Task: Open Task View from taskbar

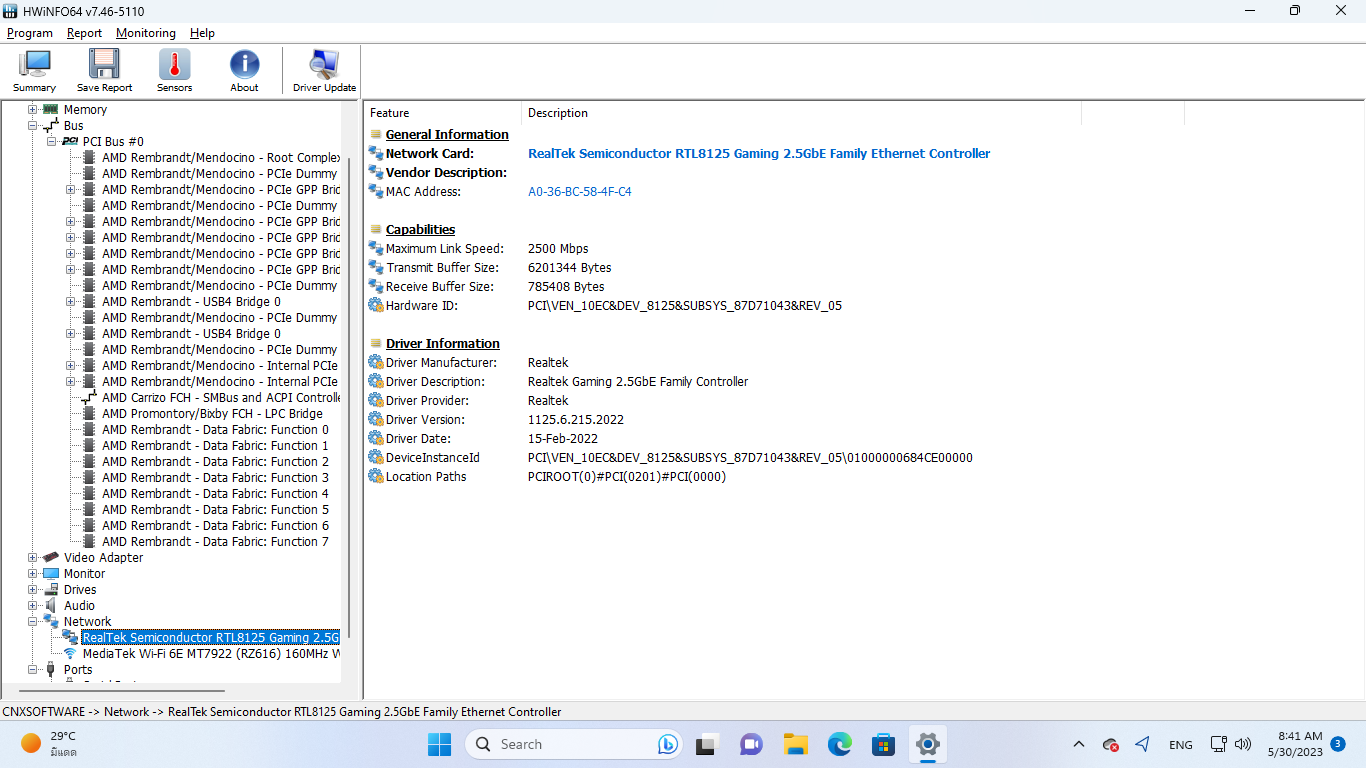Action: coord(709,744)
